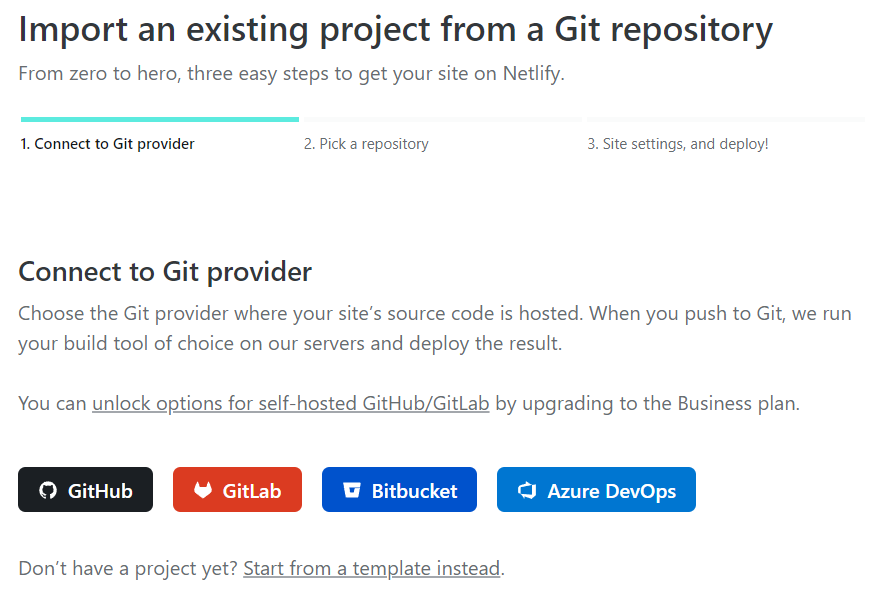The height and width of the screenshot is (601, 872).
Task: Open the Pick a repository step
Action: [366, 144]
